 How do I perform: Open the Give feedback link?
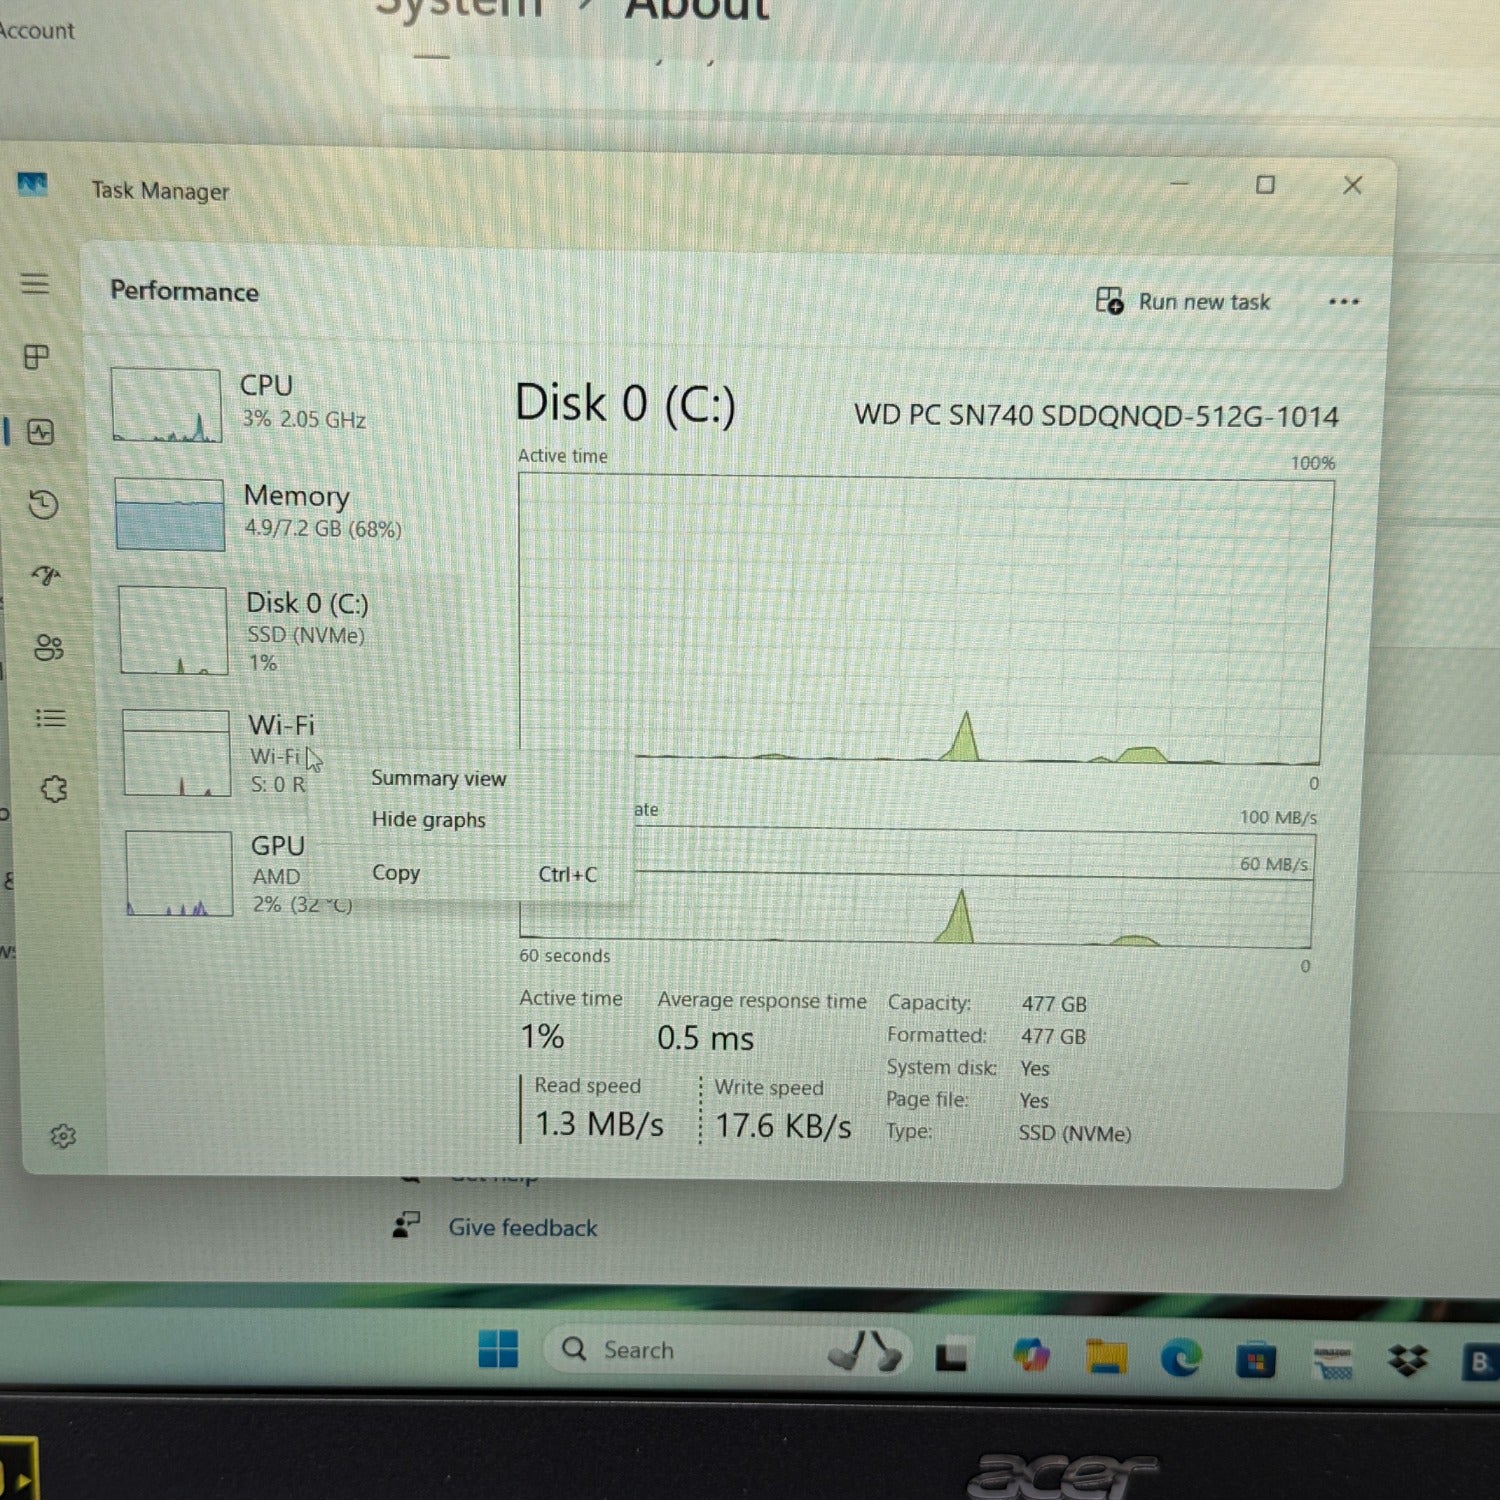pyautogui.click(x=521, y=1228)
